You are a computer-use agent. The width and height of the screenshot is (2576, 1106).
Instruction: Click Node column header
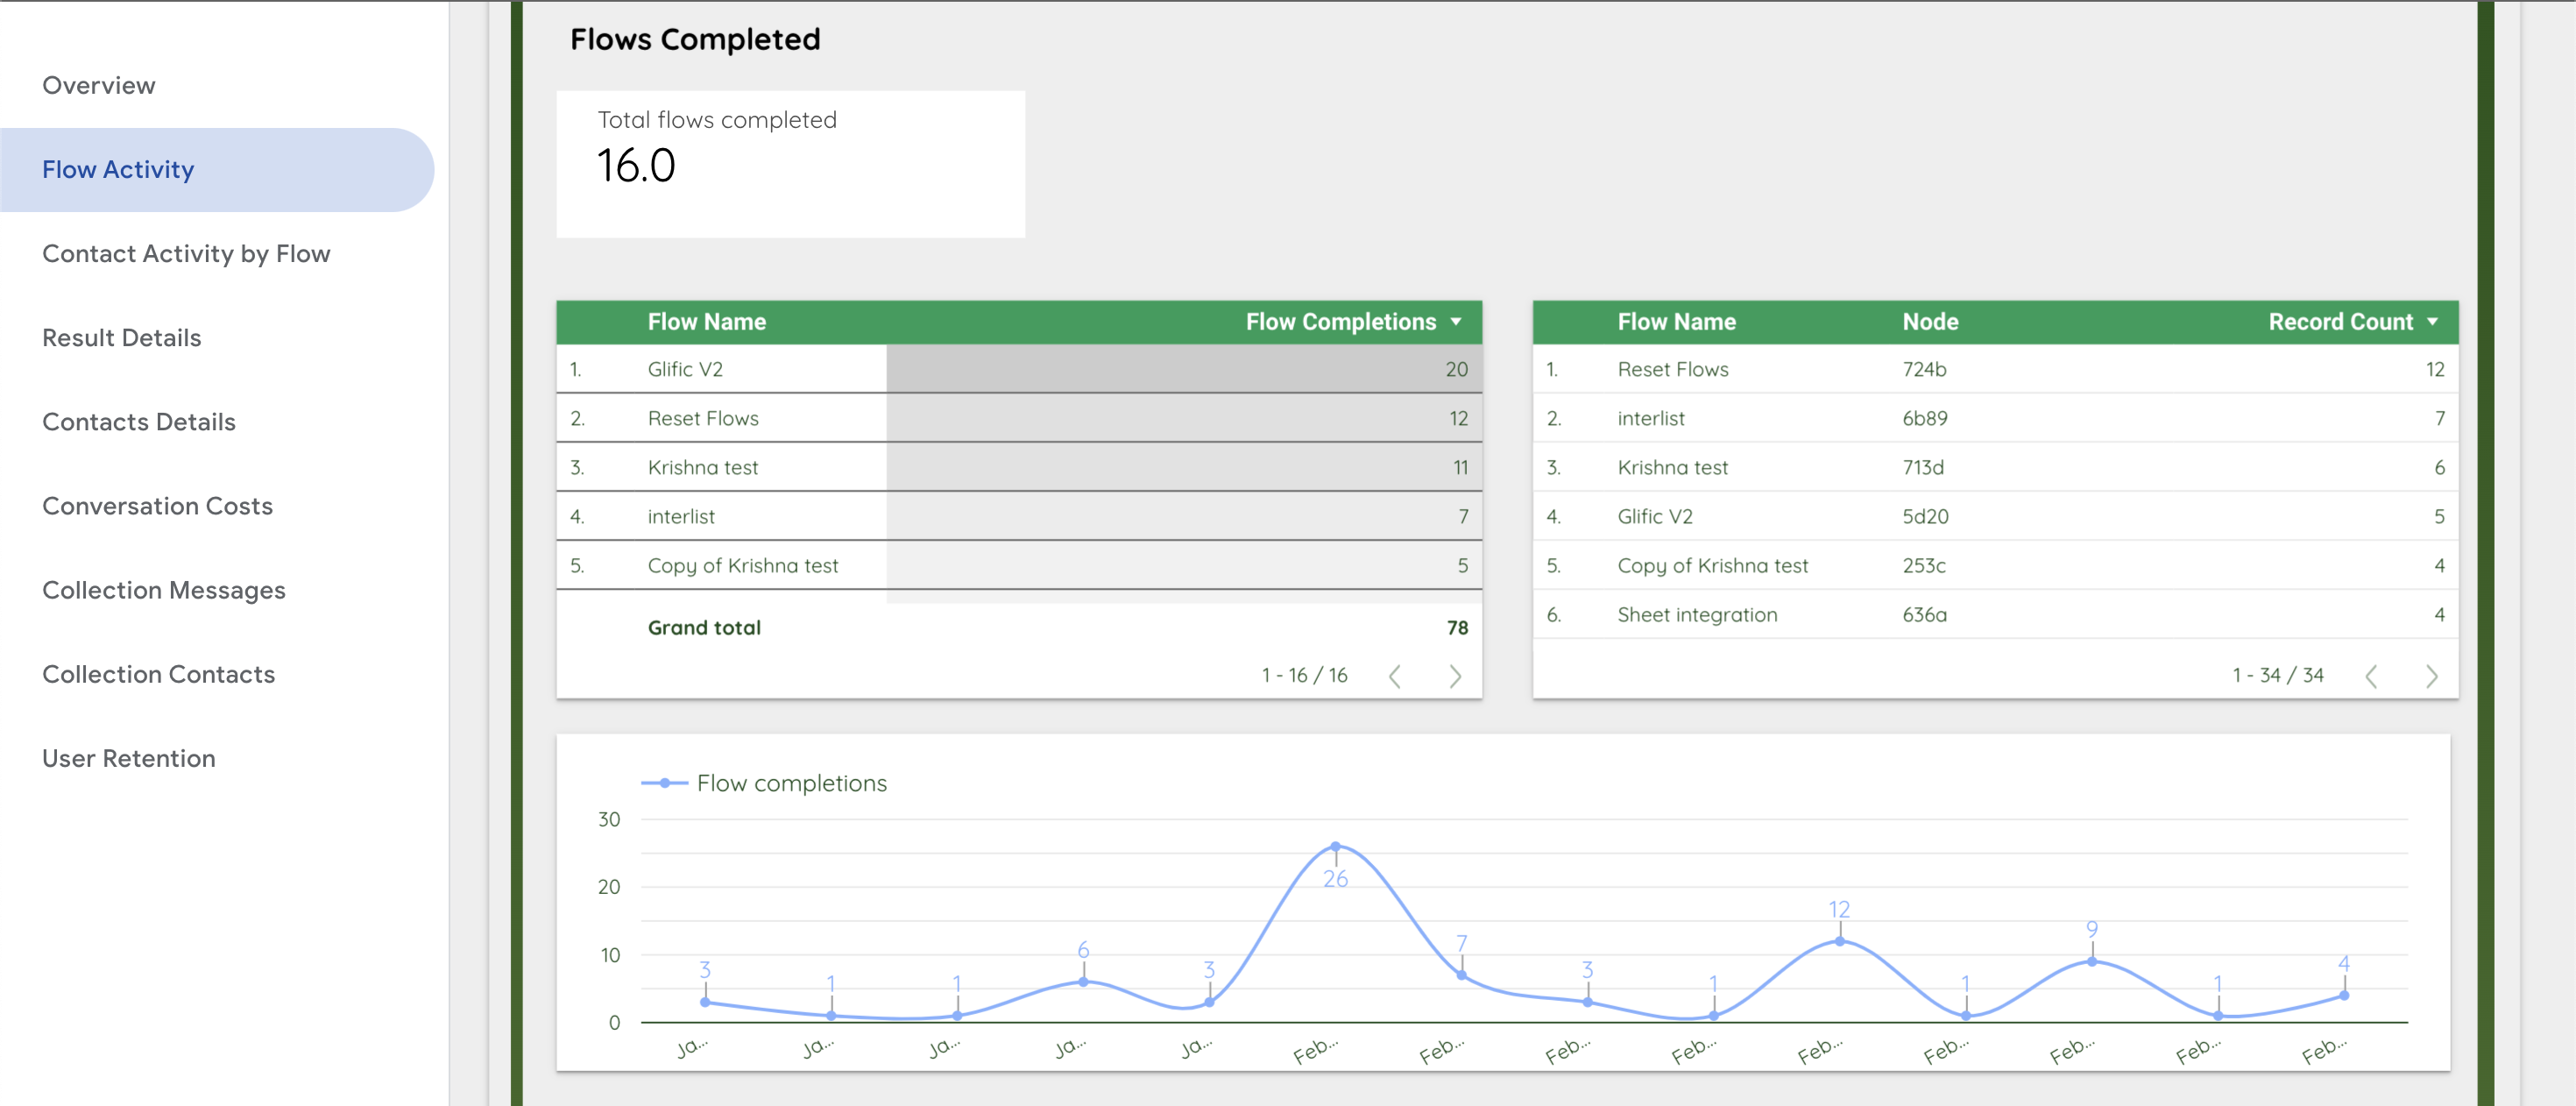coord(1930,322)
